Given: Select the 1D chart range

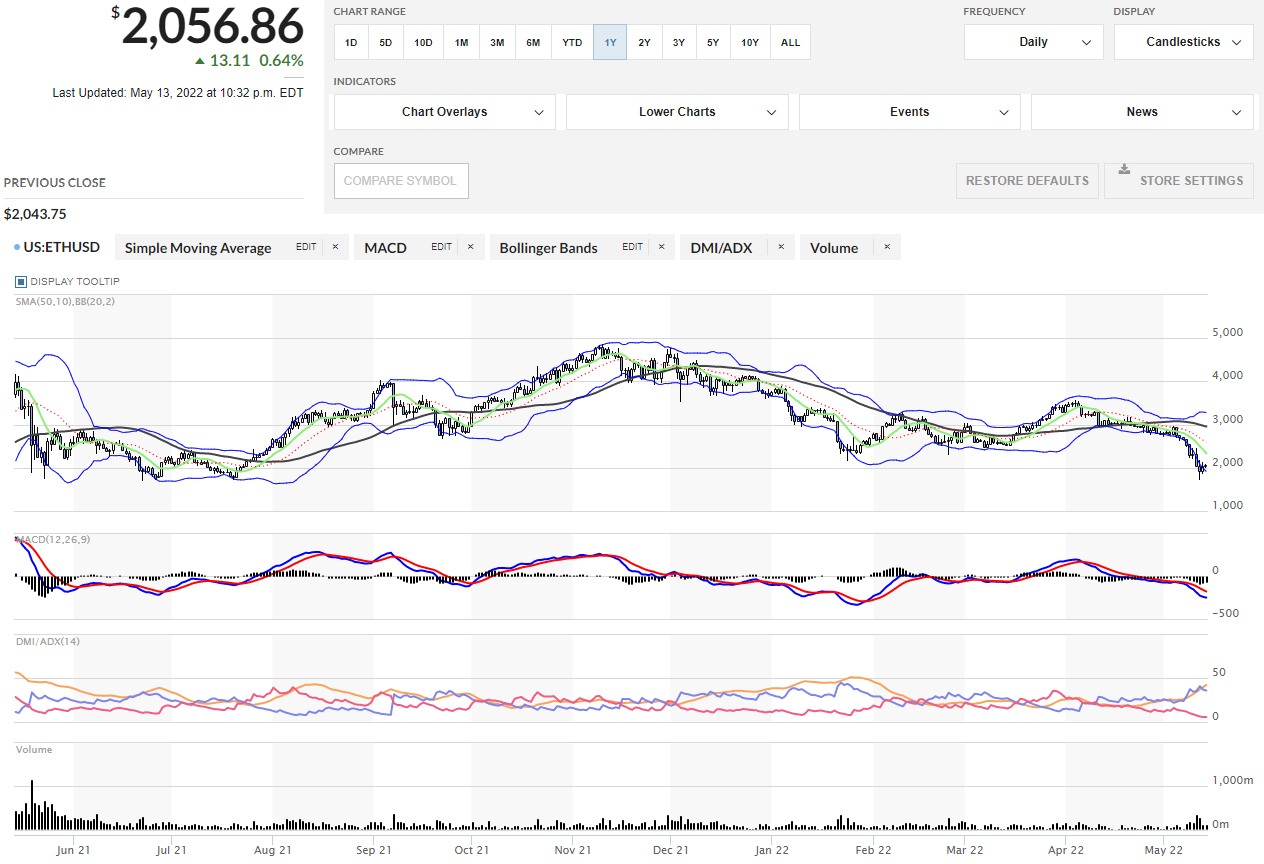Looking at the screenshot, I should [x=351, y=42].
